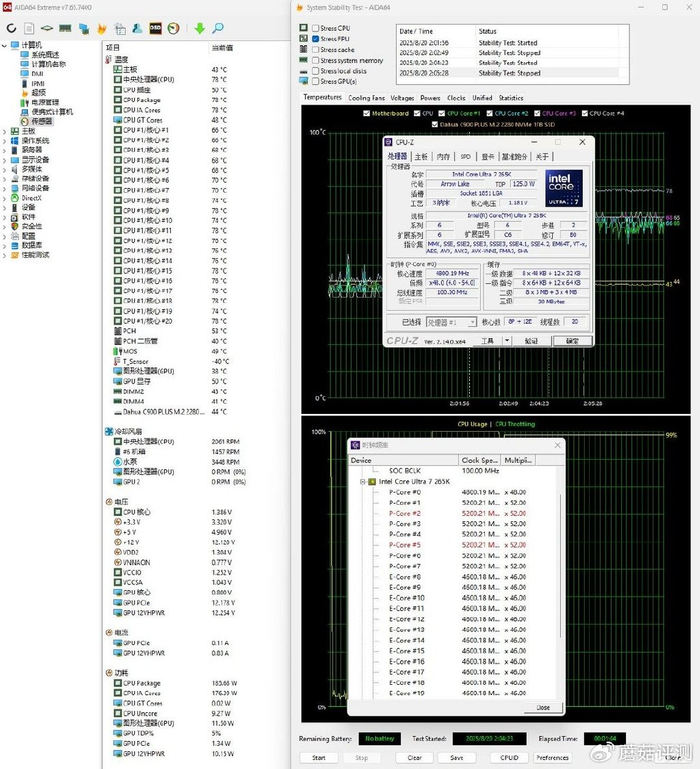The image size is (700, 769).
Task: Click the Save button in stability test
Action: coord(457,758)
